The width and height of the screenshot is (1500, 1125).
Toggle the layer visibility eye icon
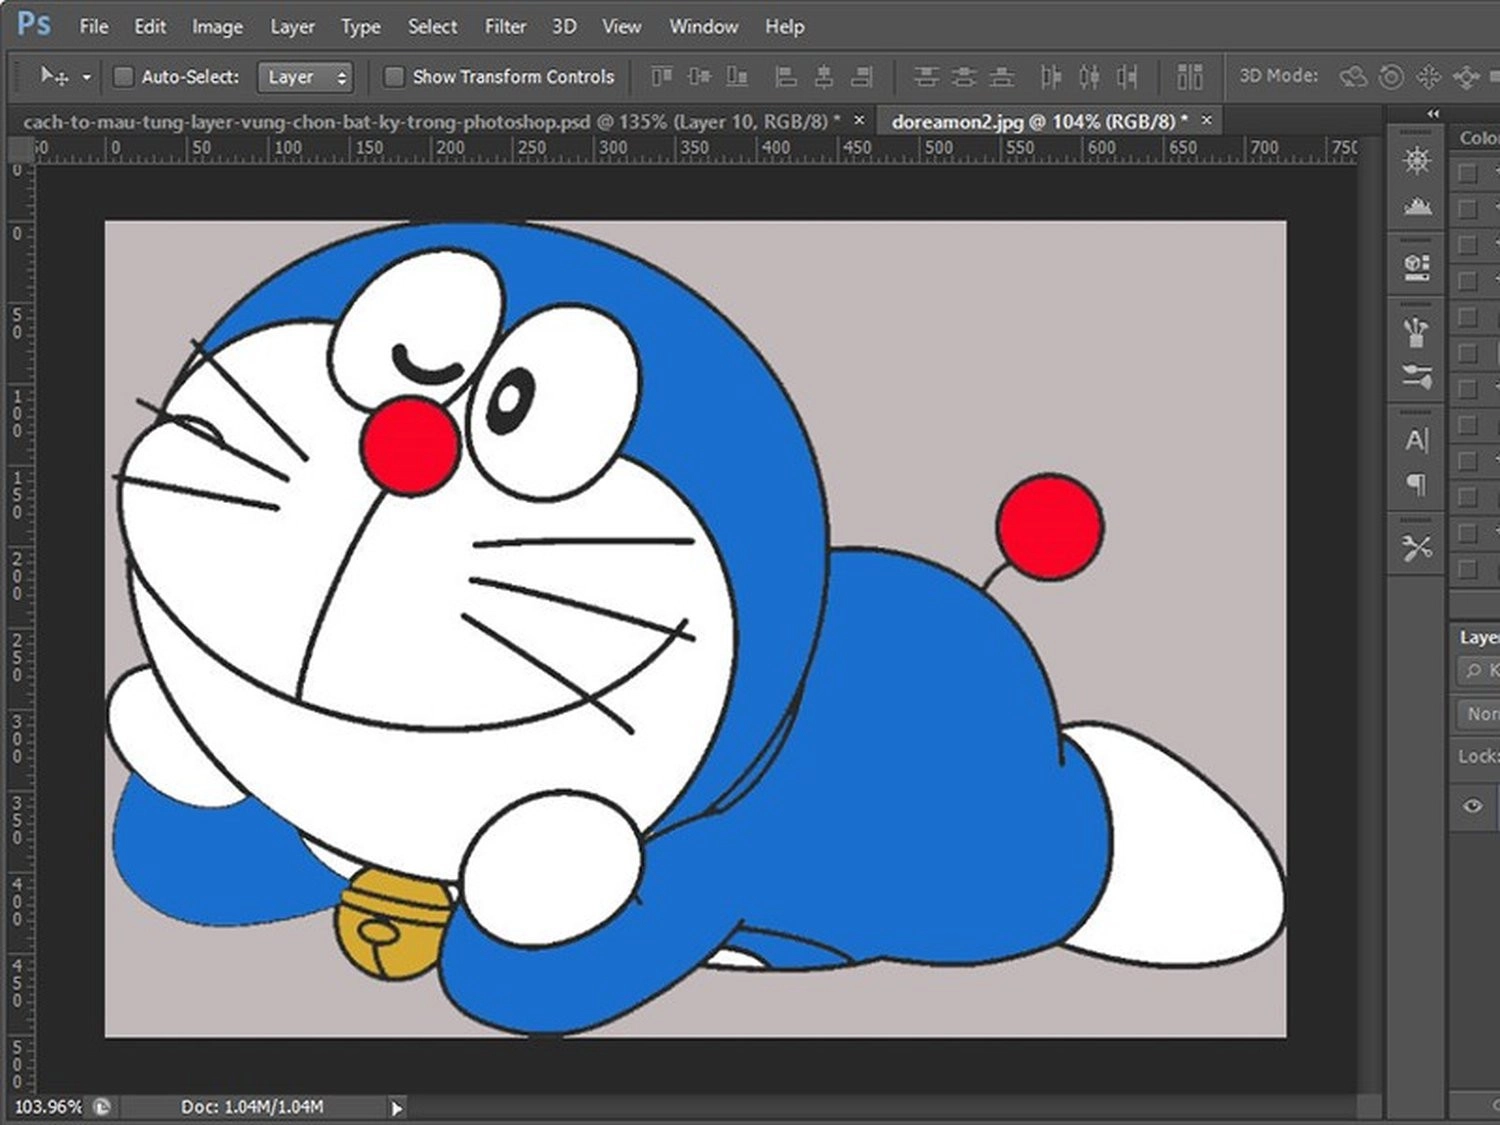click(x=1472, y=806)
